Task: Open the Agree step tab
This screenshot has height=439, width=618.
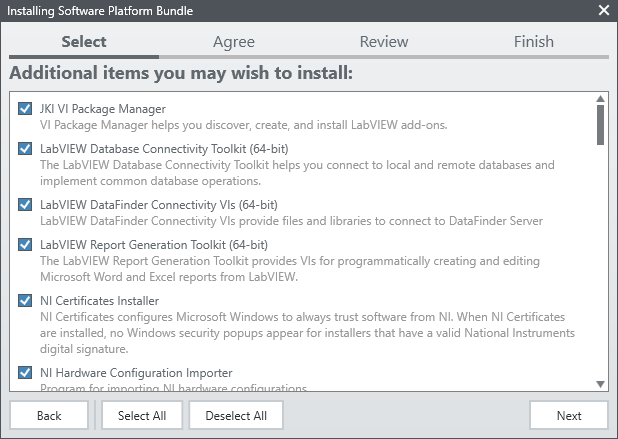Action: click(x=234, y=42)
